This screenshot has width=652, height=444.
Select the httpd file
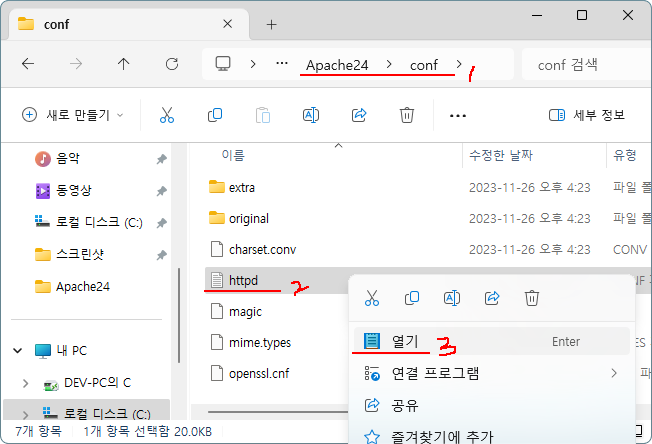point(243,281)
